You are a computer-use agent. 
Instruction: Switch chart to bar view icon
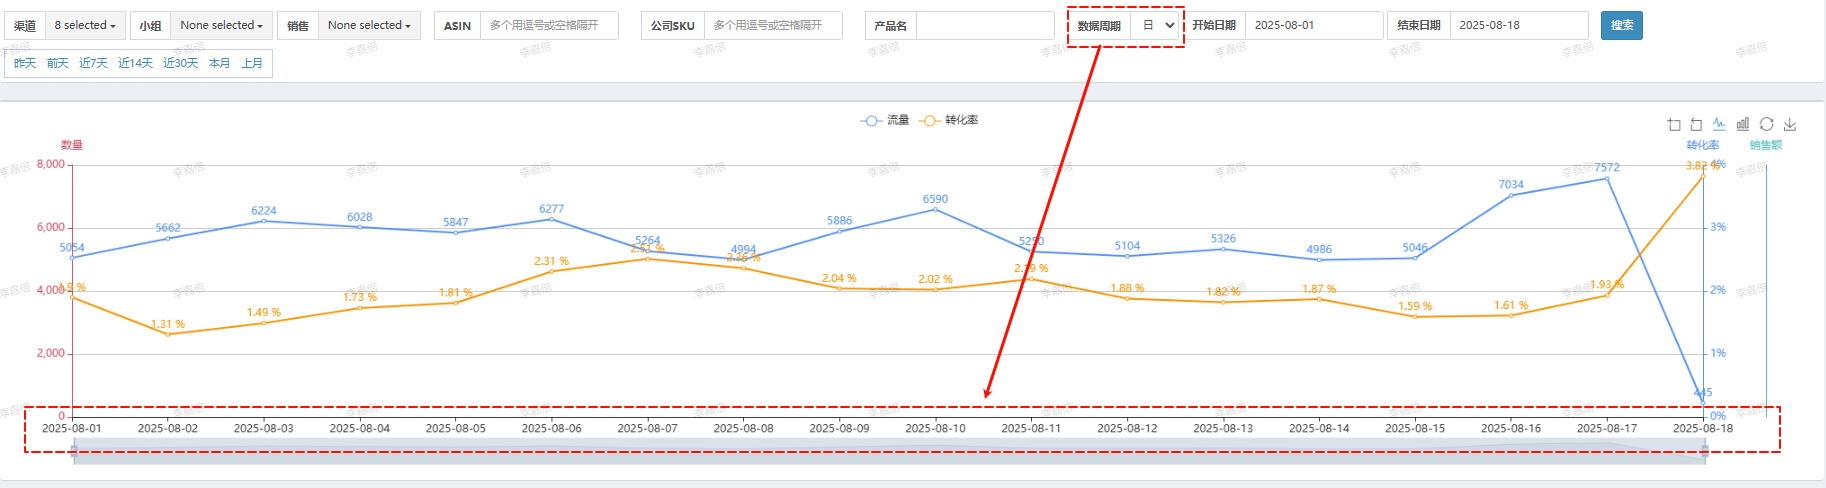pos(1743,124)
